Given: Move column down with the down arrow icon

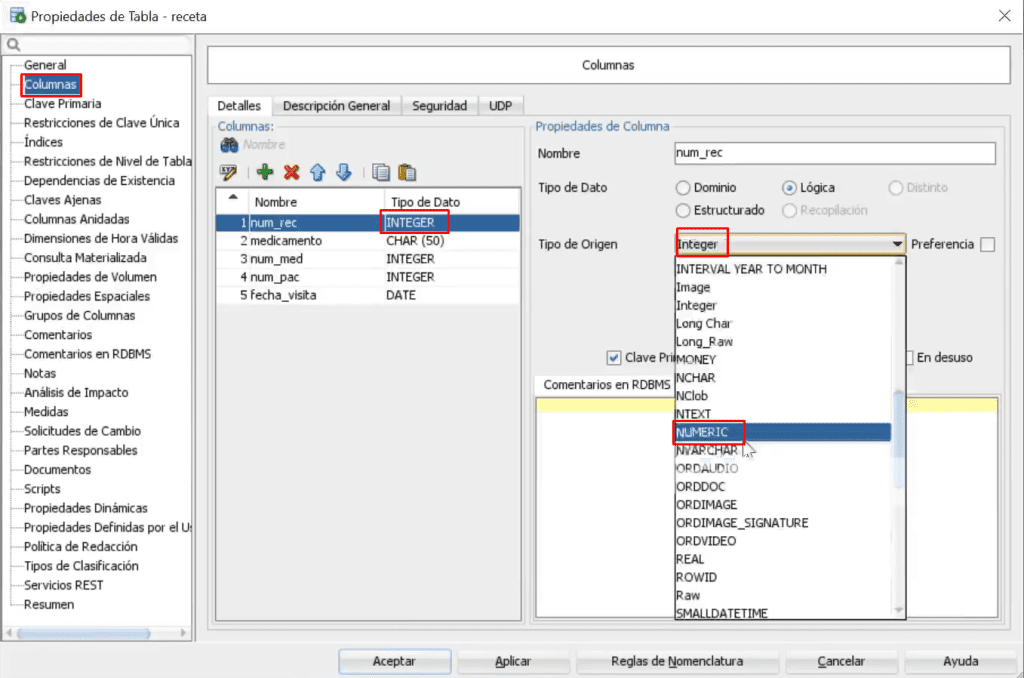Looking at the screenshot, I should click(x=344, y=172).
